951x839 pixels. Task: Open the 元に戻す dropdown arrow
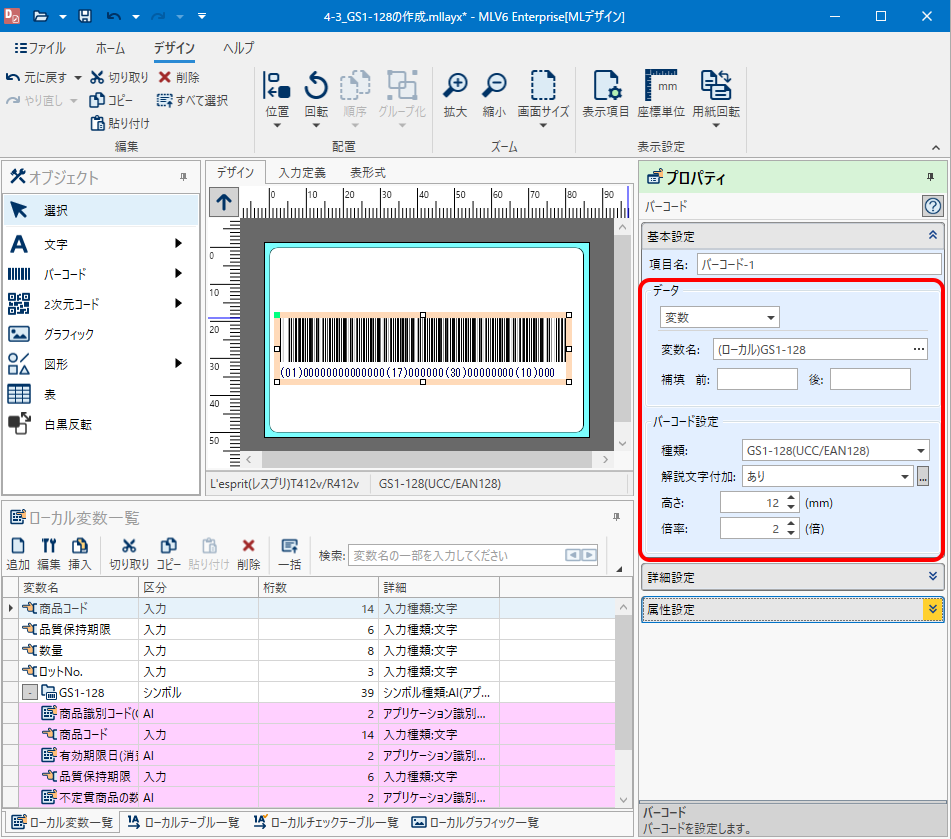point(78,78)
